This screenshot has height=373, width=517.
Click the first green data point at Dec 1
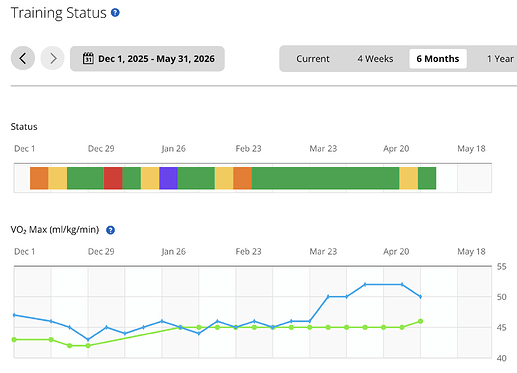click(x=14, y=340)
